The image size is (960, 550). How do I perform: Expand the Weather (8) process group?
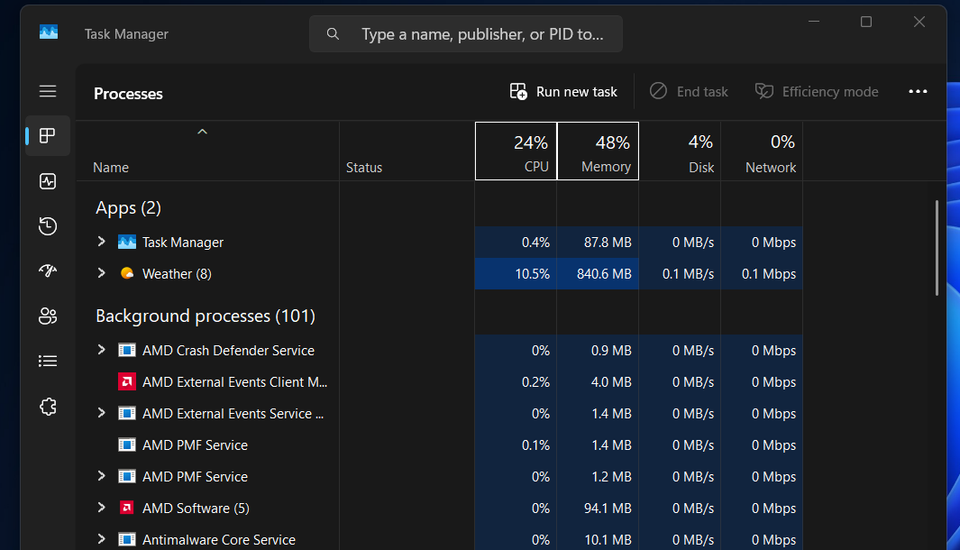(x=102, y=273)
